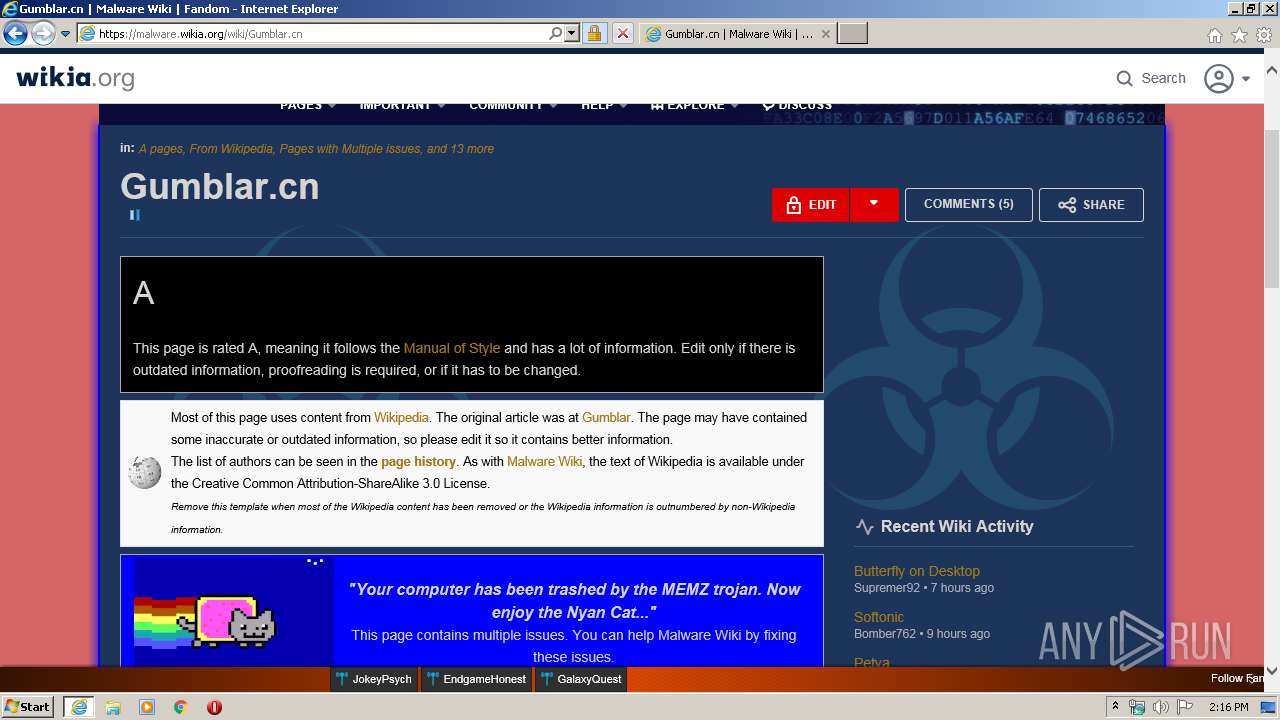Open the 'From Wikipedia' category link
The width and height of the screenshot is (1280, 720).
pos(231,148)
